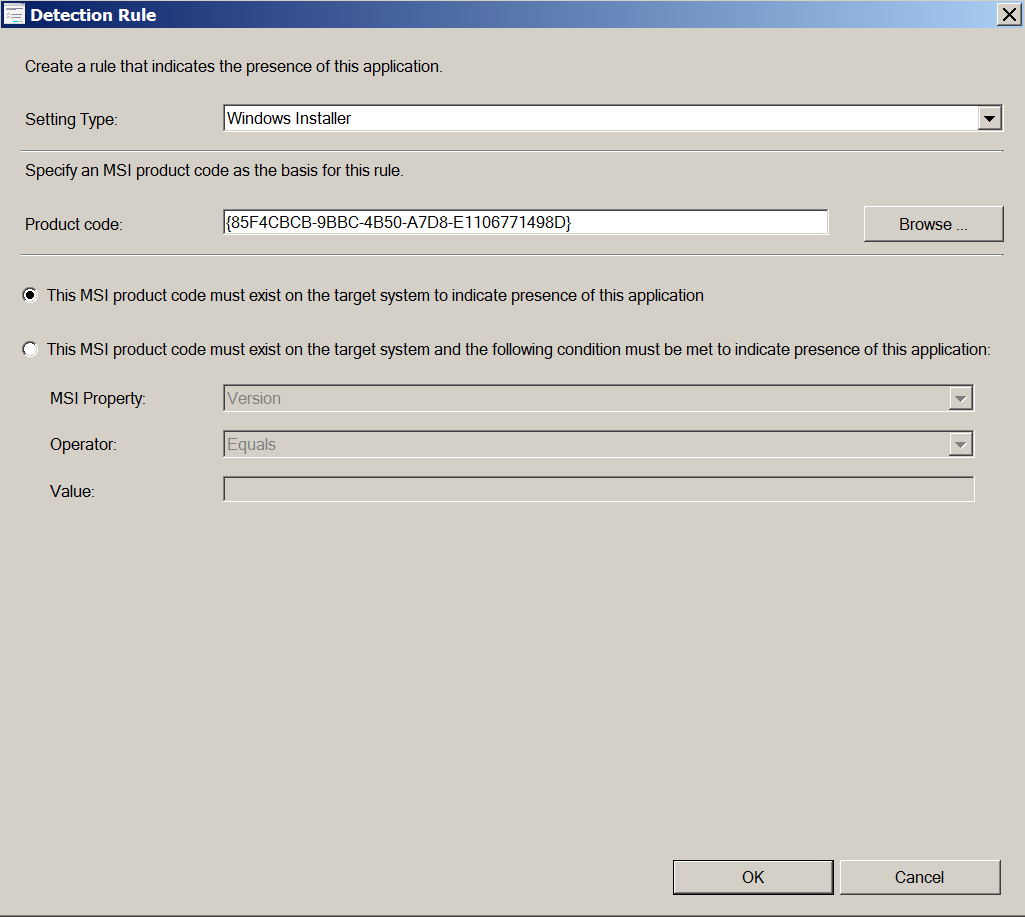Click the 'Value:' label
Image resolution: width=1025 pixels, height=917 pixels.
pos(72,492)
